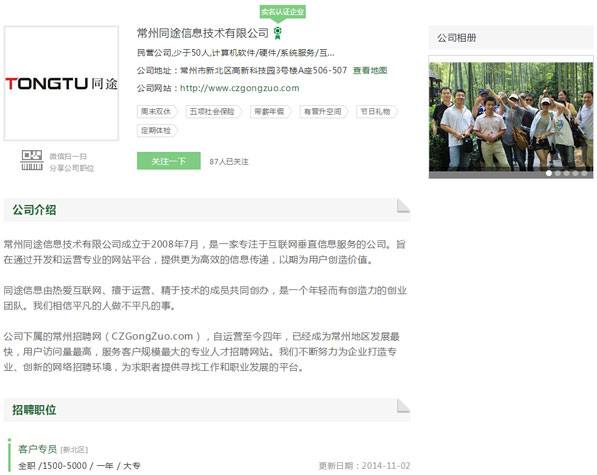Open the 客户专员 job posting
Viewport: 597px width, 475px height.
37,449
